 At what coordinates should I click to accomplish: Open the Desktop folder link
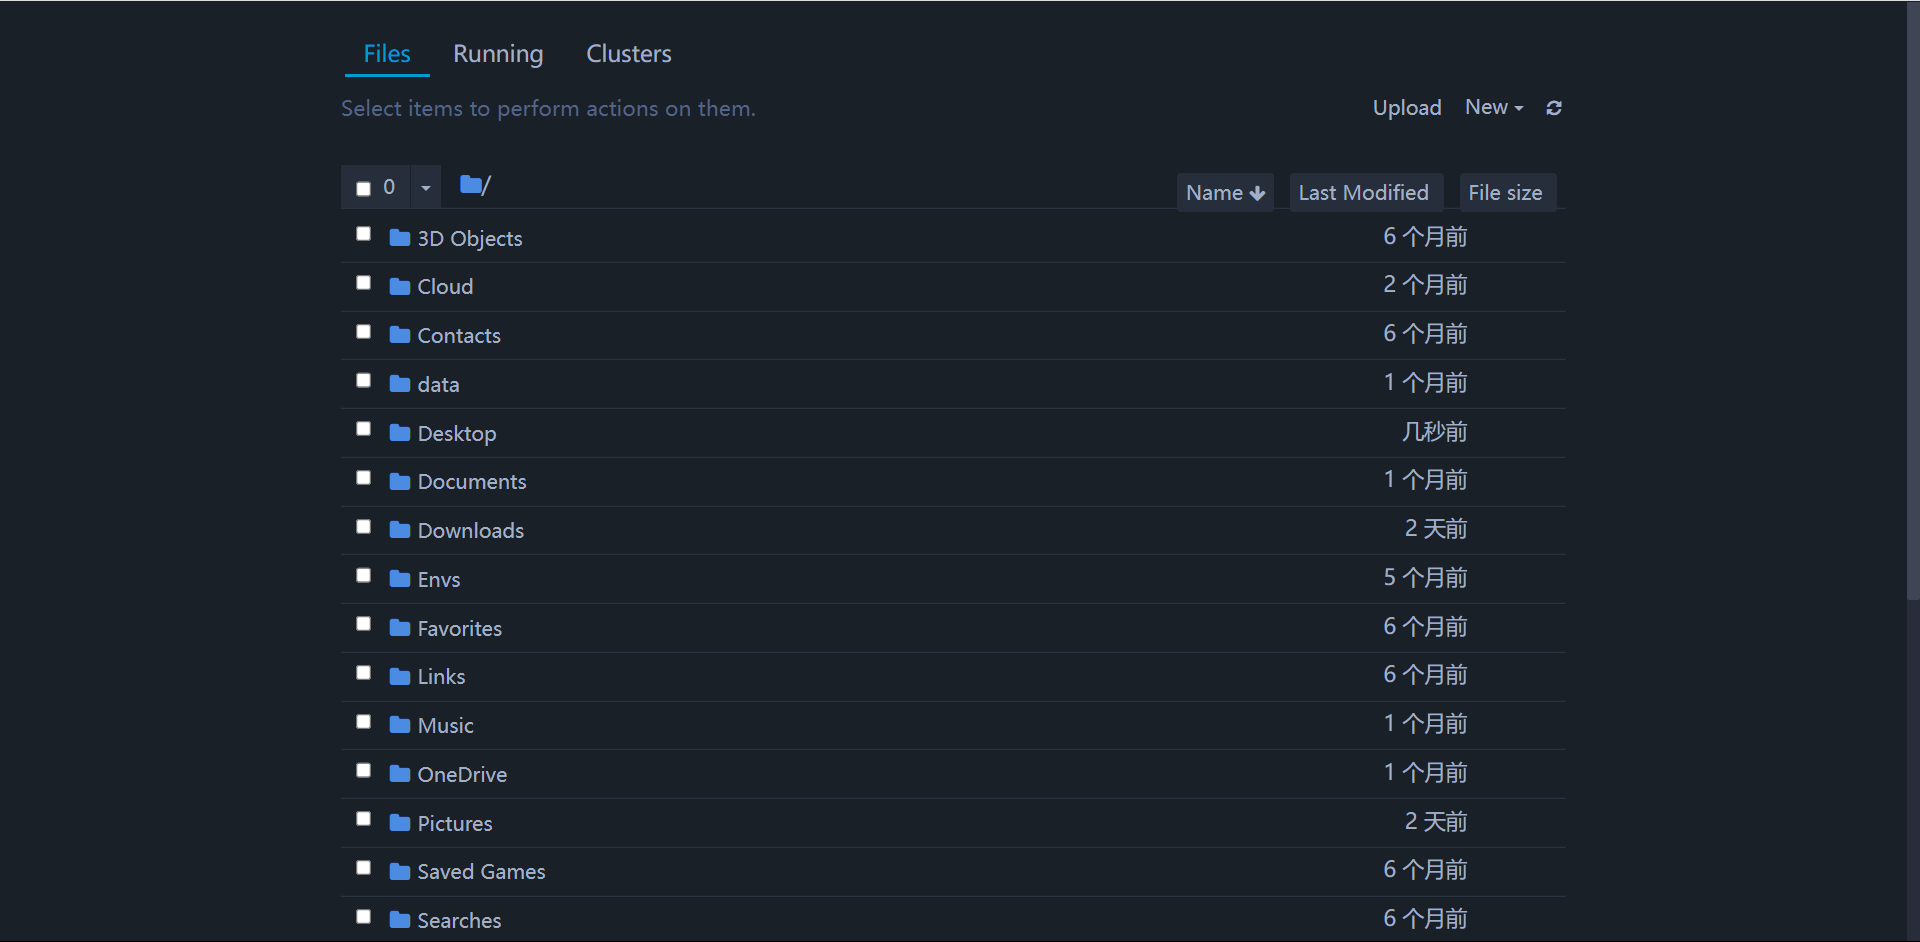click(457, 433)
